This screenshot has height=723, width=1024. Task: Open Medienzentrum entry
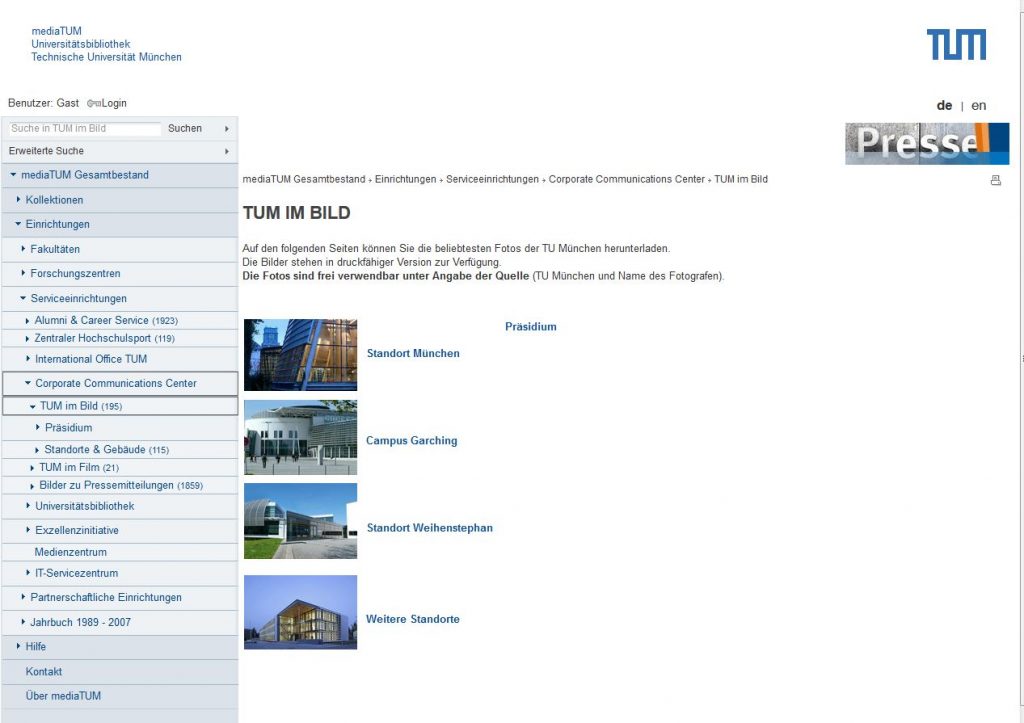[71, 552]
